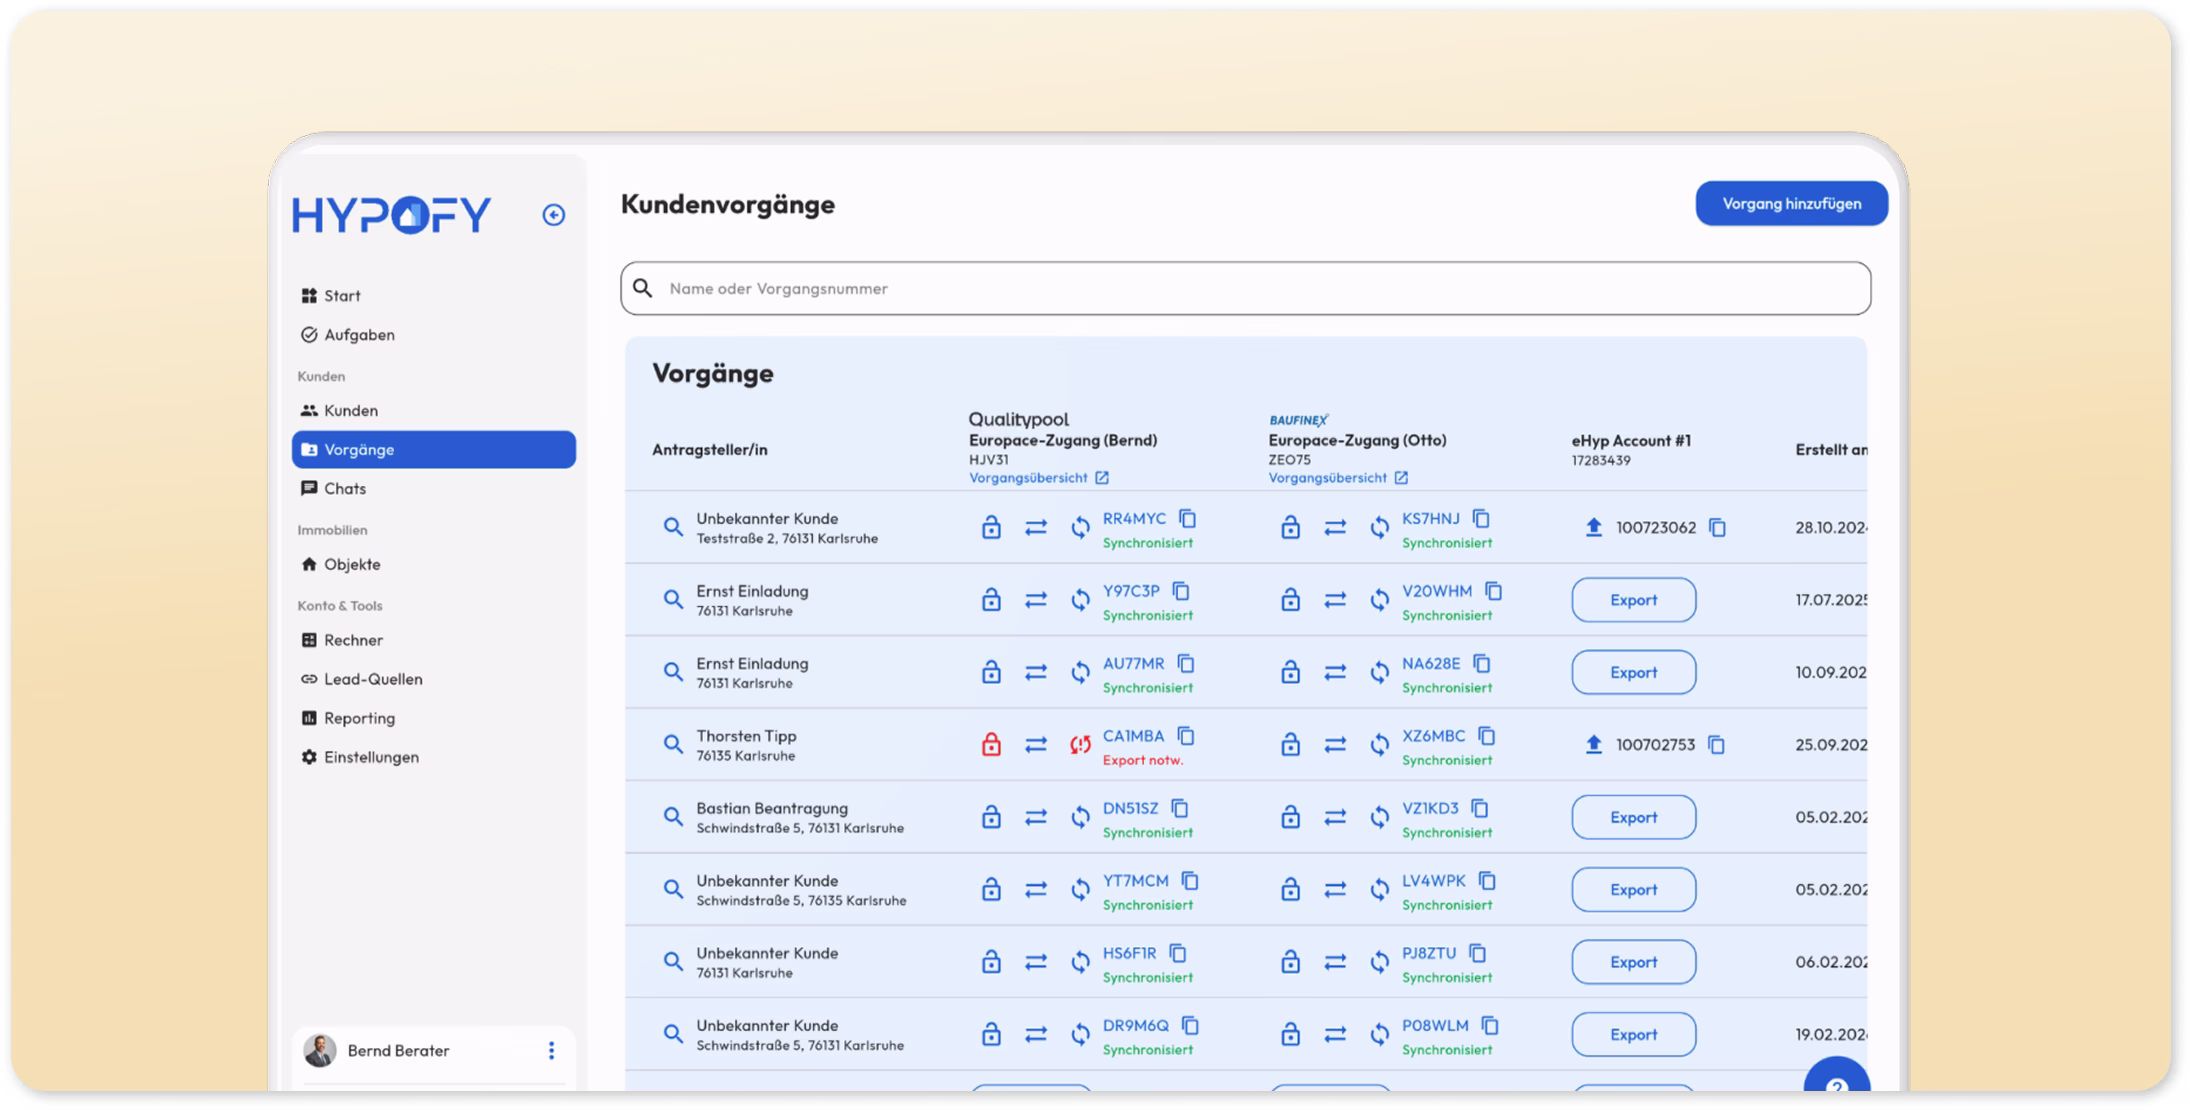Open Chats in the sidebar
The width and height of the screenshot is (2190, 1110).
[344, 488]
